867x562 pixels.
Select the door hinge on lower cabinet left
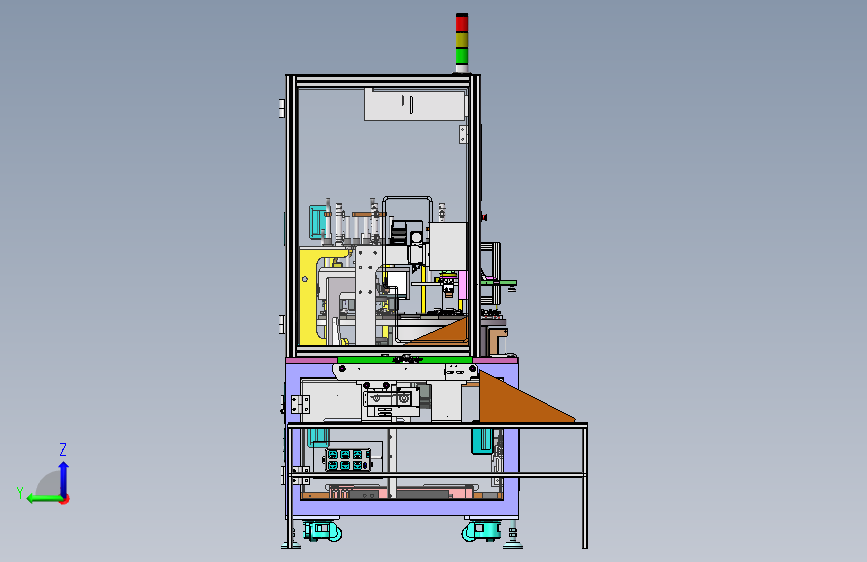(x=300, y=404)
